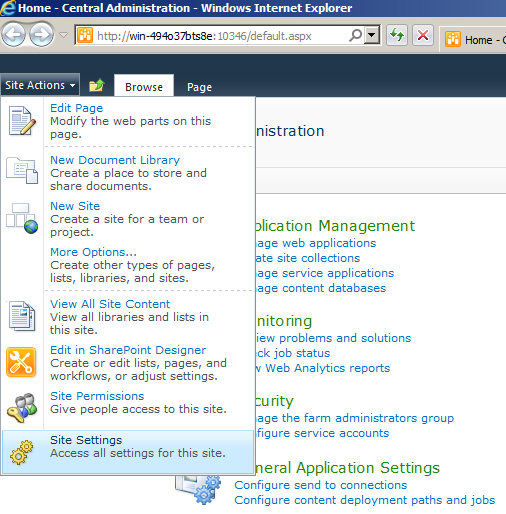Image resolution: width=506 pixels, height=514 pixels.
Task: Open the address bar history dropdown arrow
Action: point(372,35)
